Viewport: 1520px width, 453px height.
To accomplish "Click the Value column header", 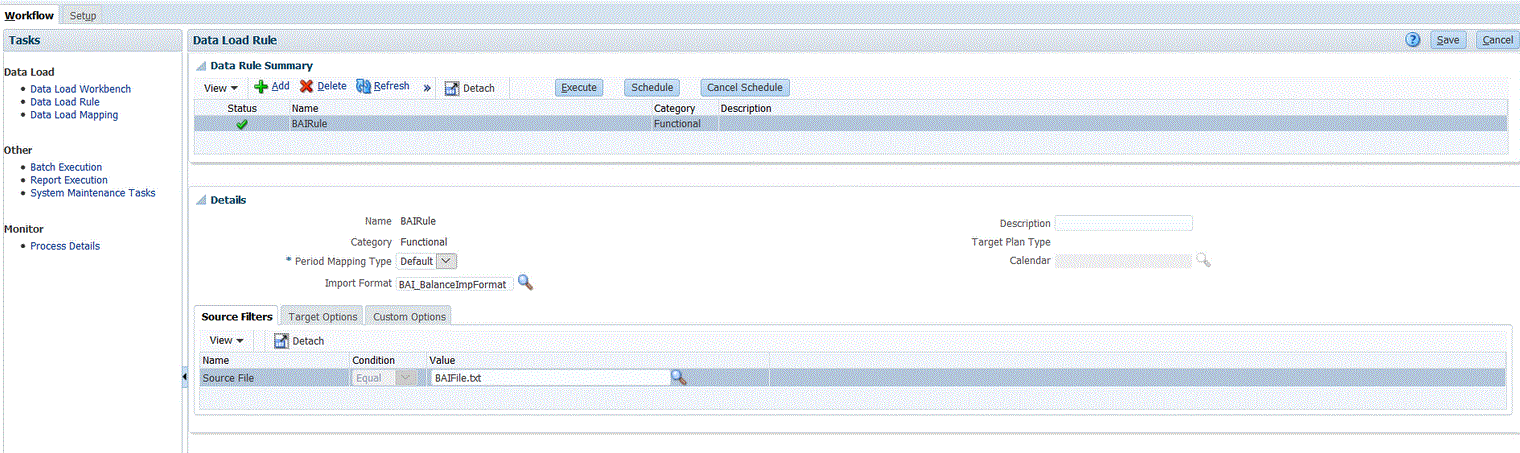I will (x=442, y=360).
